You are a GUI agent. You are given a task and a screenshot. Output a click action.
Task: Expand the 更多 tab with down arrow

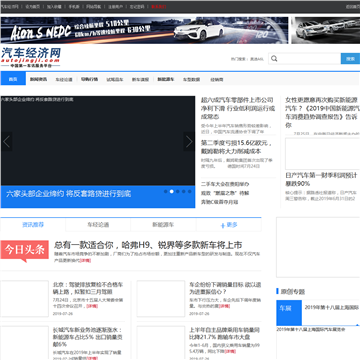coord(229,225)
